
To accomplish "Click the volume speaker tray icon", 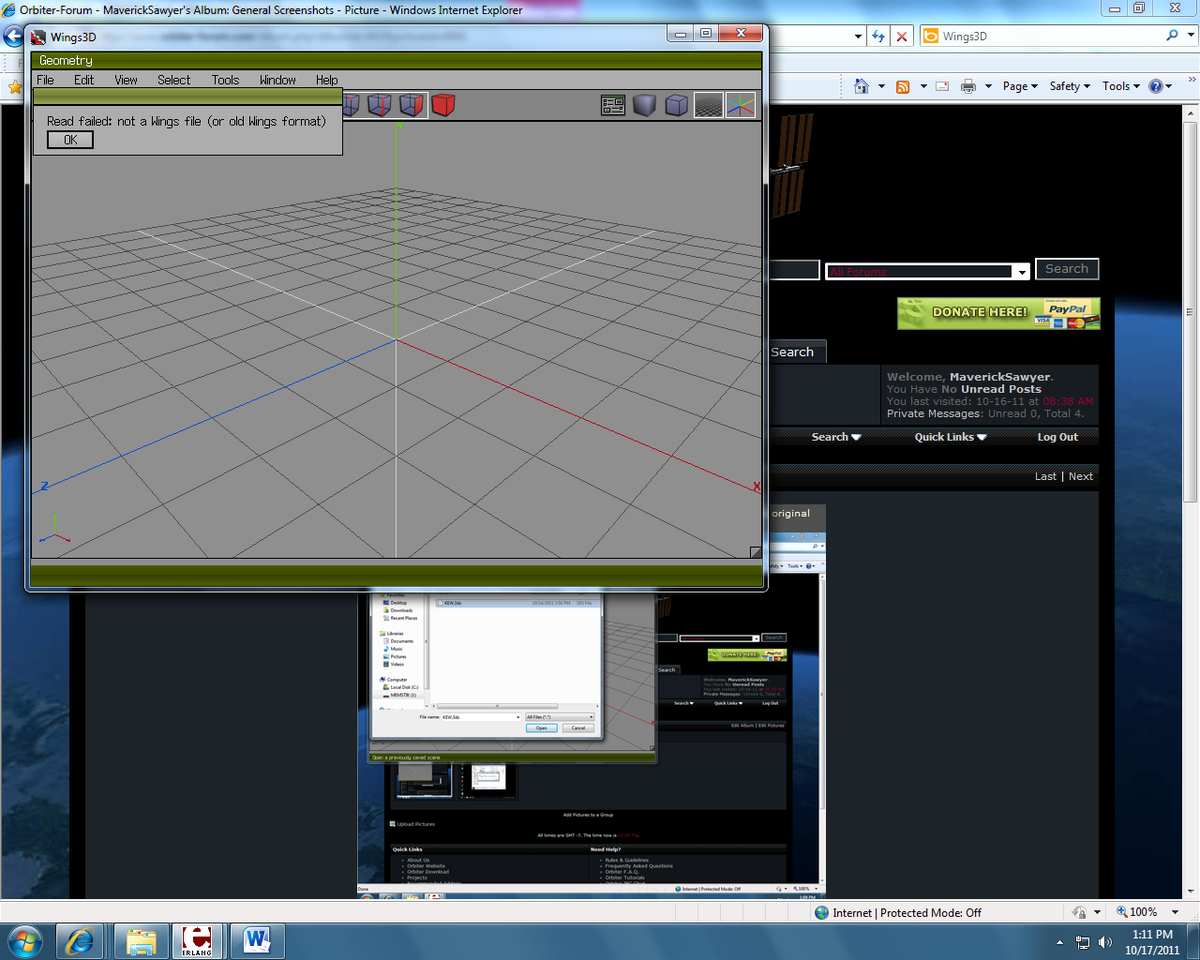I will 1105,942.
